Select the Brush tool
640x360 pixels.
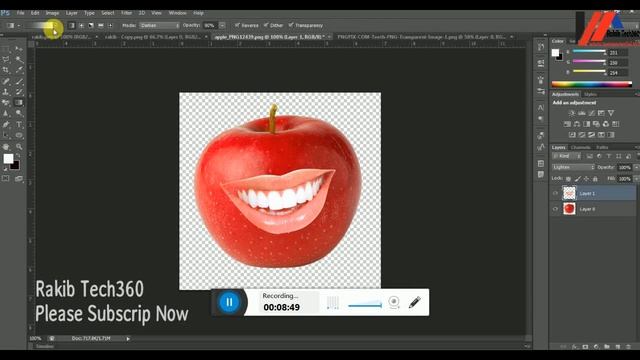(x=19, y=81)
